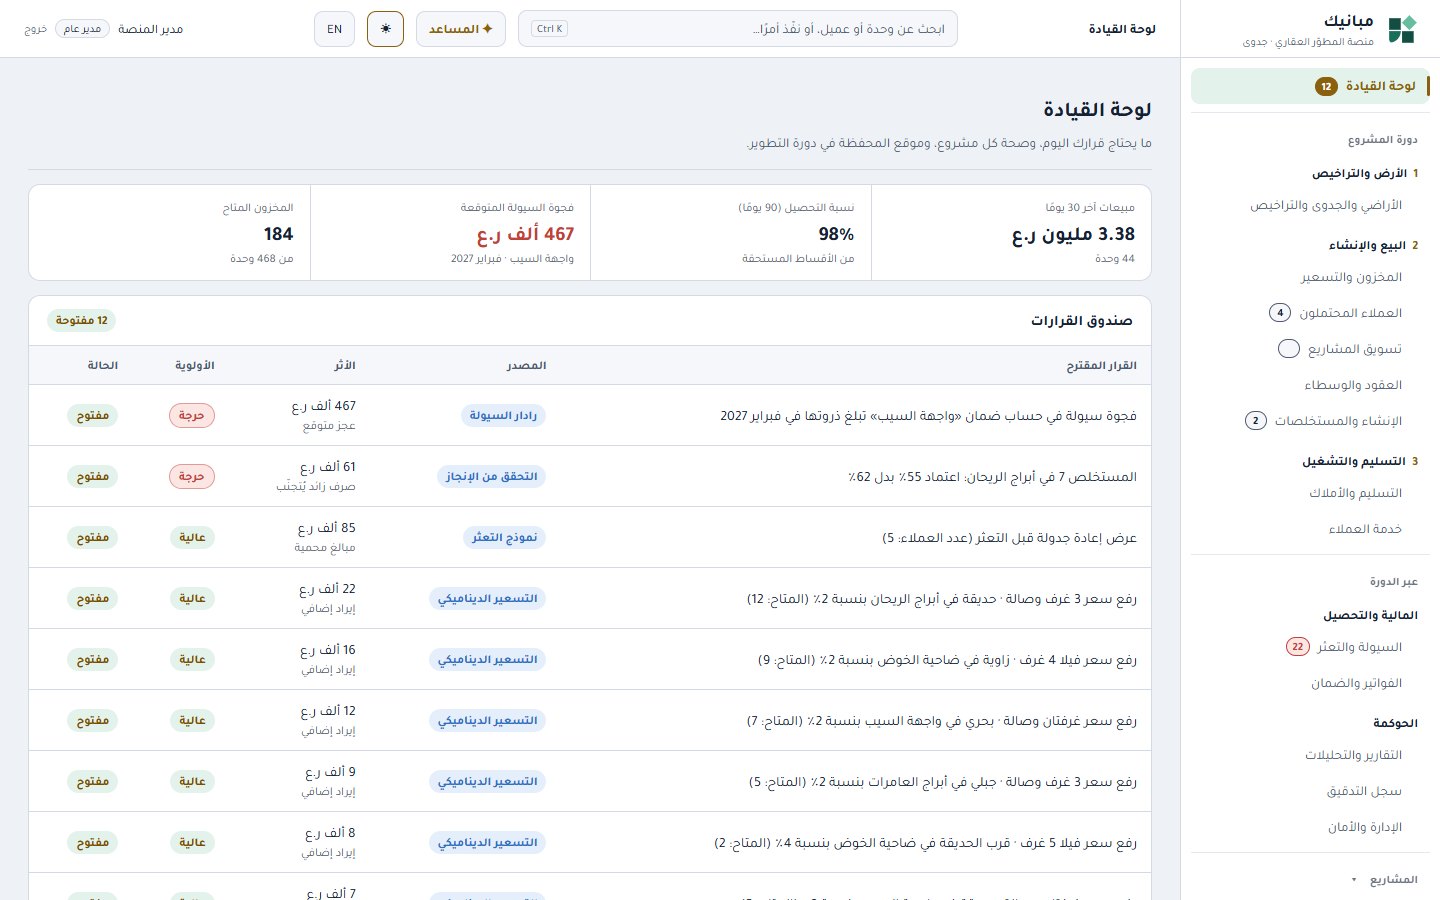
Task: Open the المستخلص 7 في أبراج الريحان decision
Action: tap(590, 477)
